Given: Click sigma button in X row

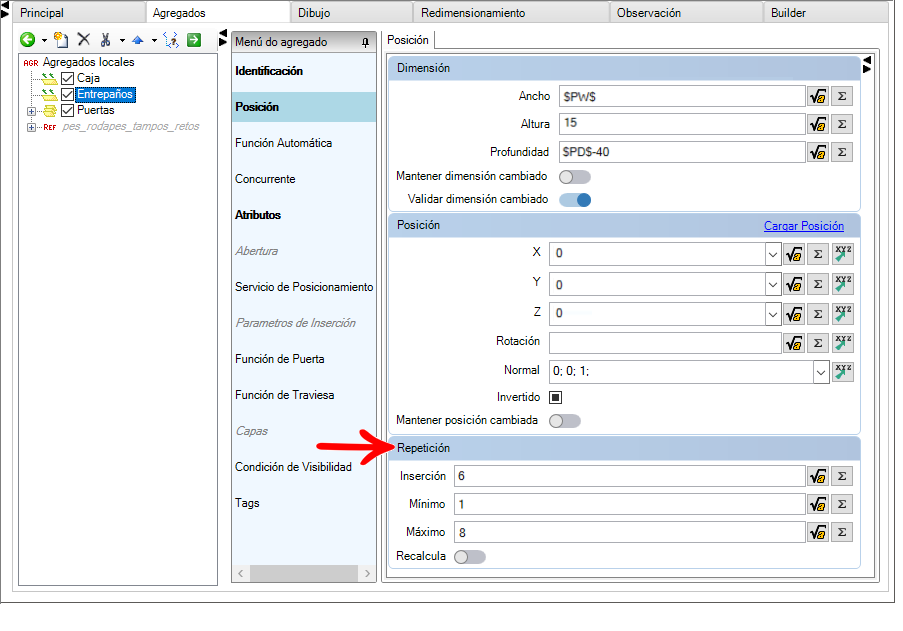Looking at the screenshot, I should coord(818,254).
